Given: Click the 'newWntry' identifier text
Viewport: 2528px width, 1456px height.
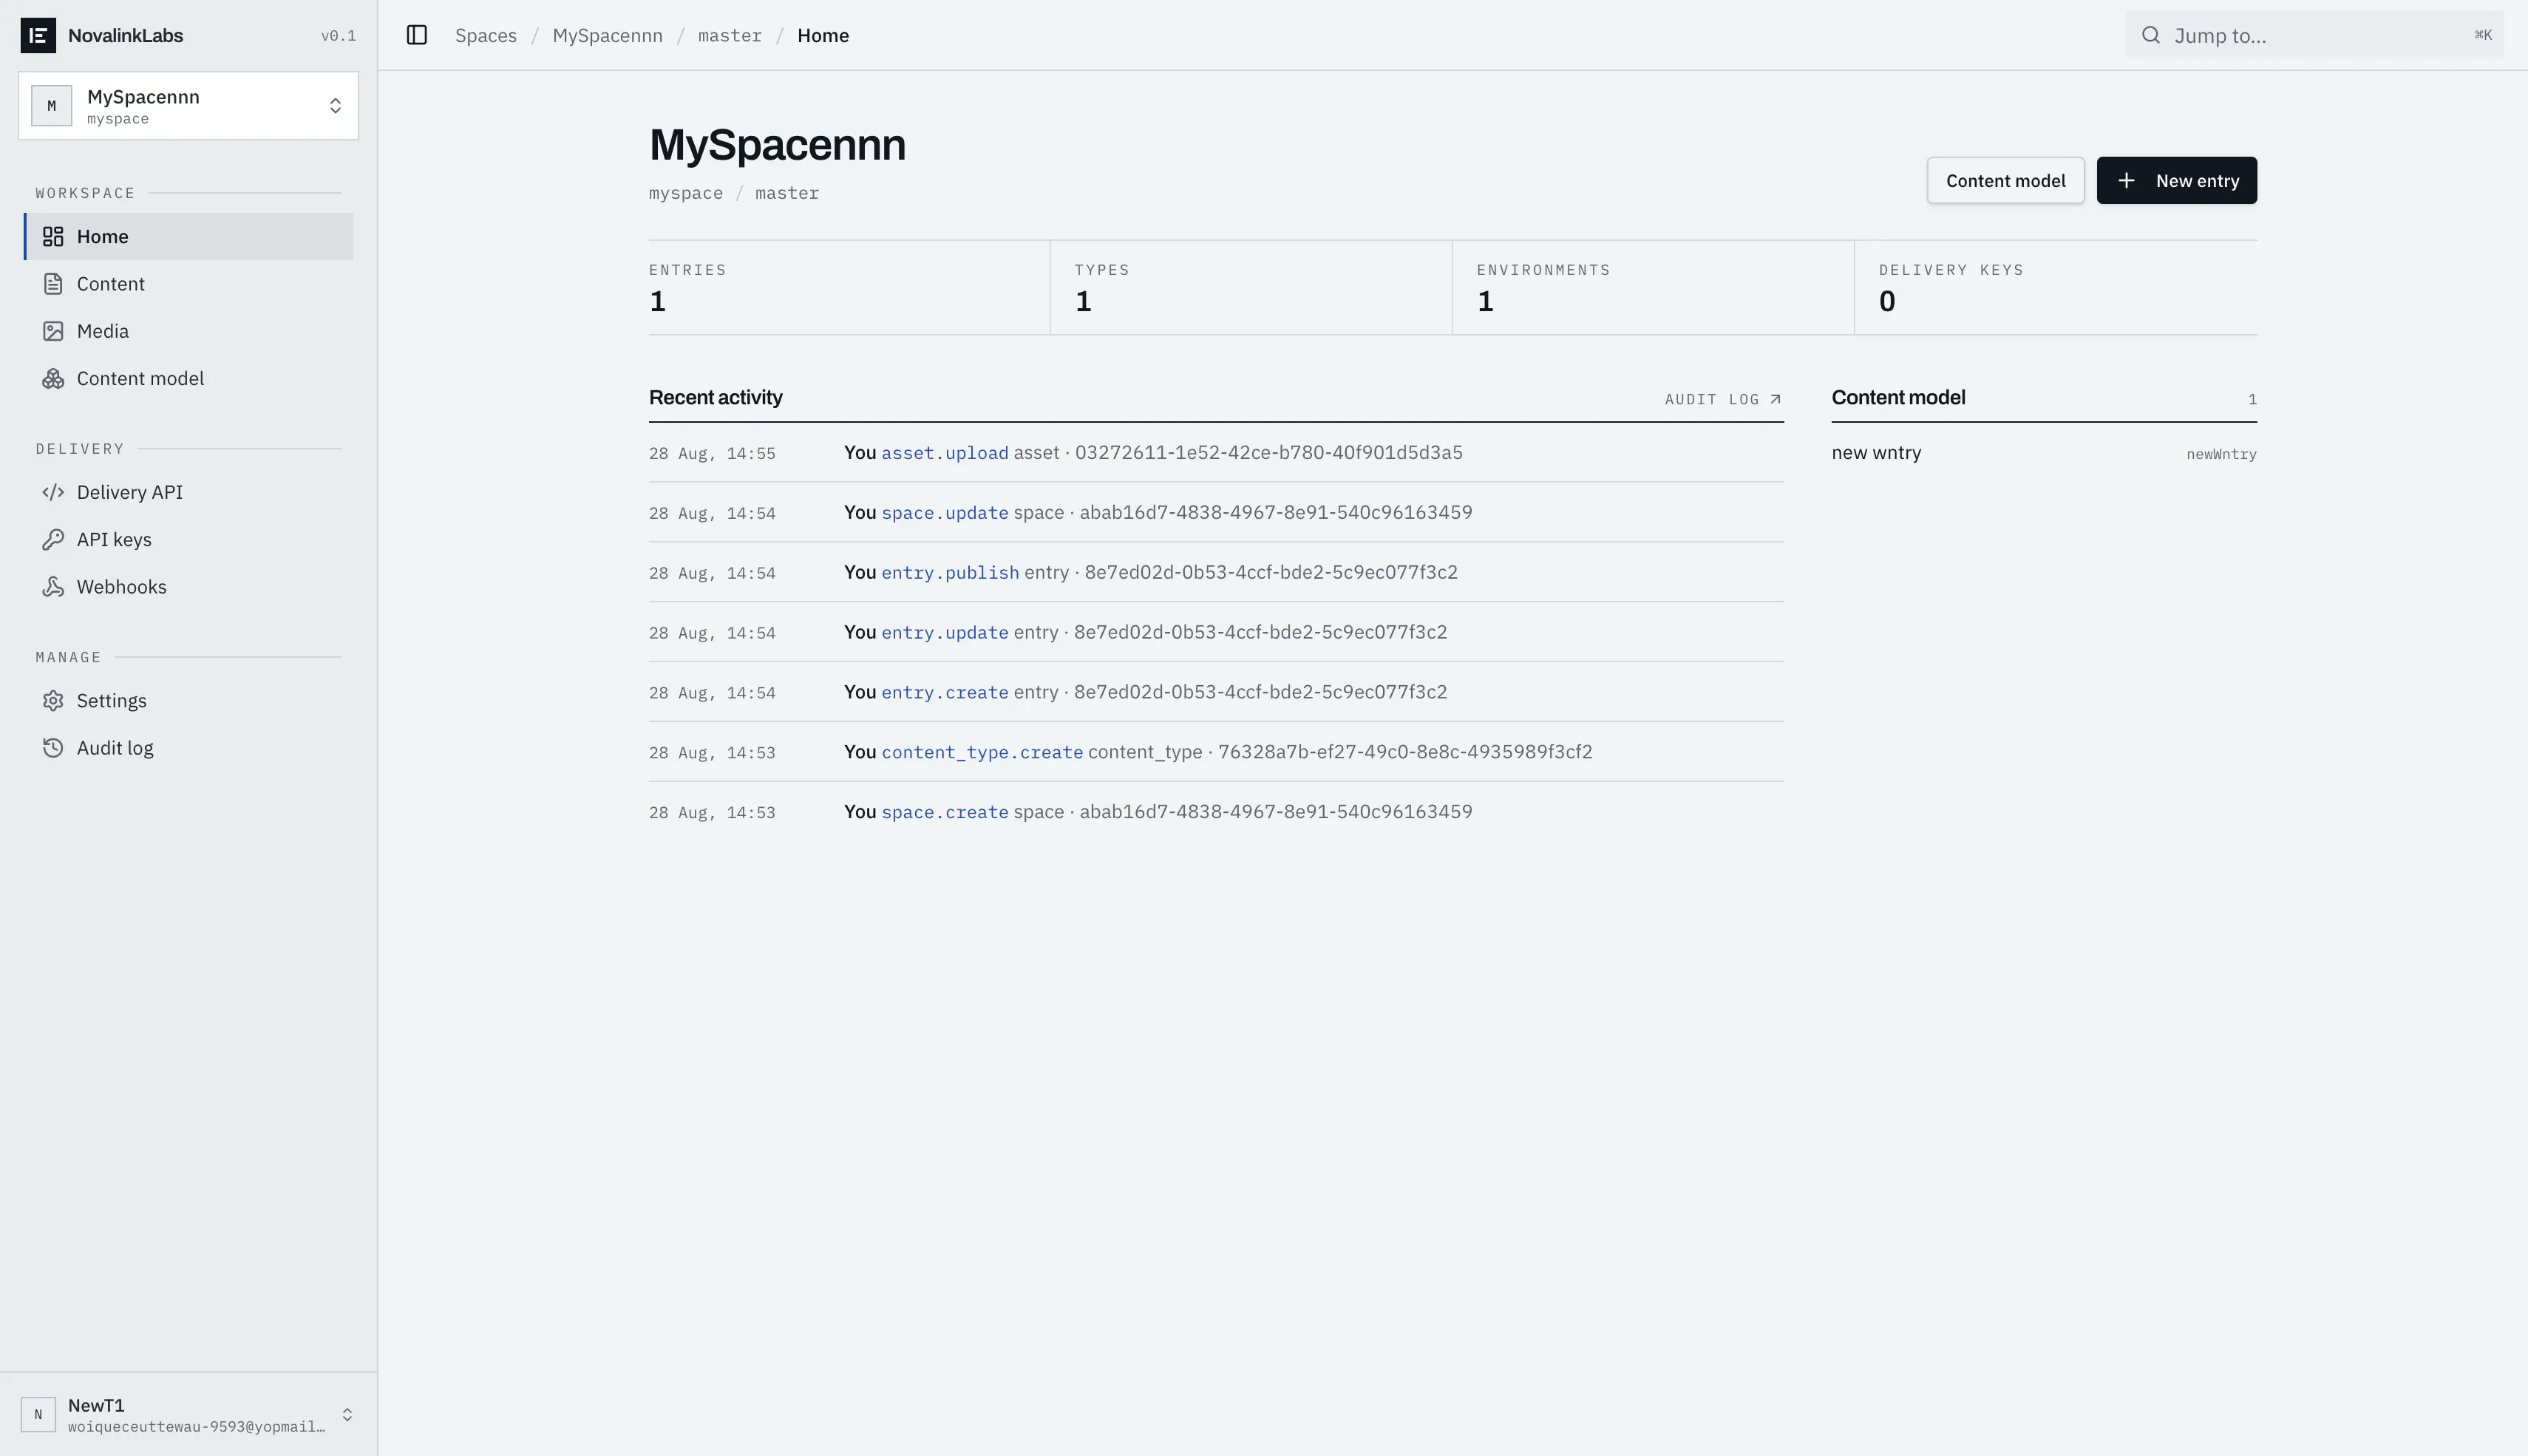Looking at the screenshot, I should click(x=2221, y=454).
